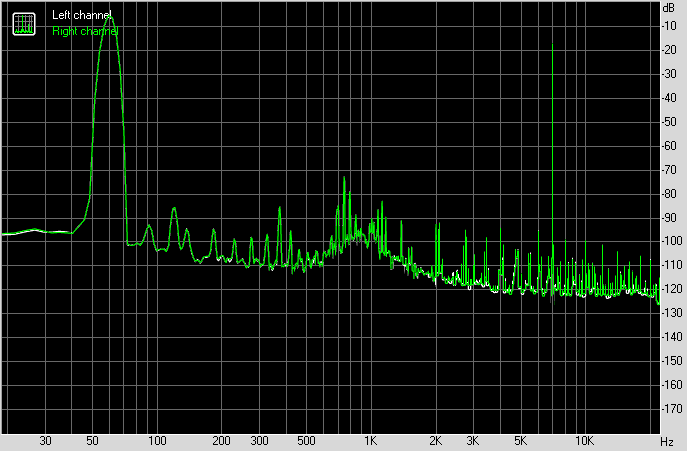
Task: Click the -120 dB axis label
Action: tap(672, 289)
